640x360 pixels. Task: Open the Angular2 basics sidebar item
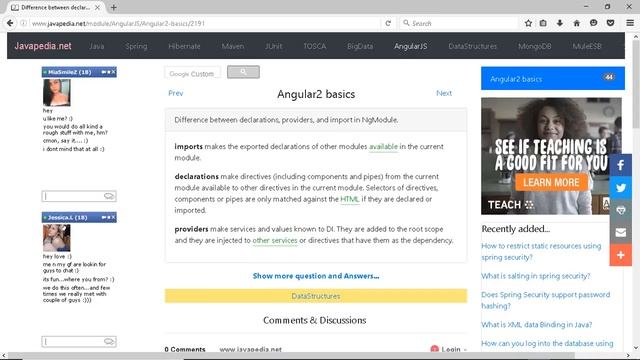pos(553,78)
